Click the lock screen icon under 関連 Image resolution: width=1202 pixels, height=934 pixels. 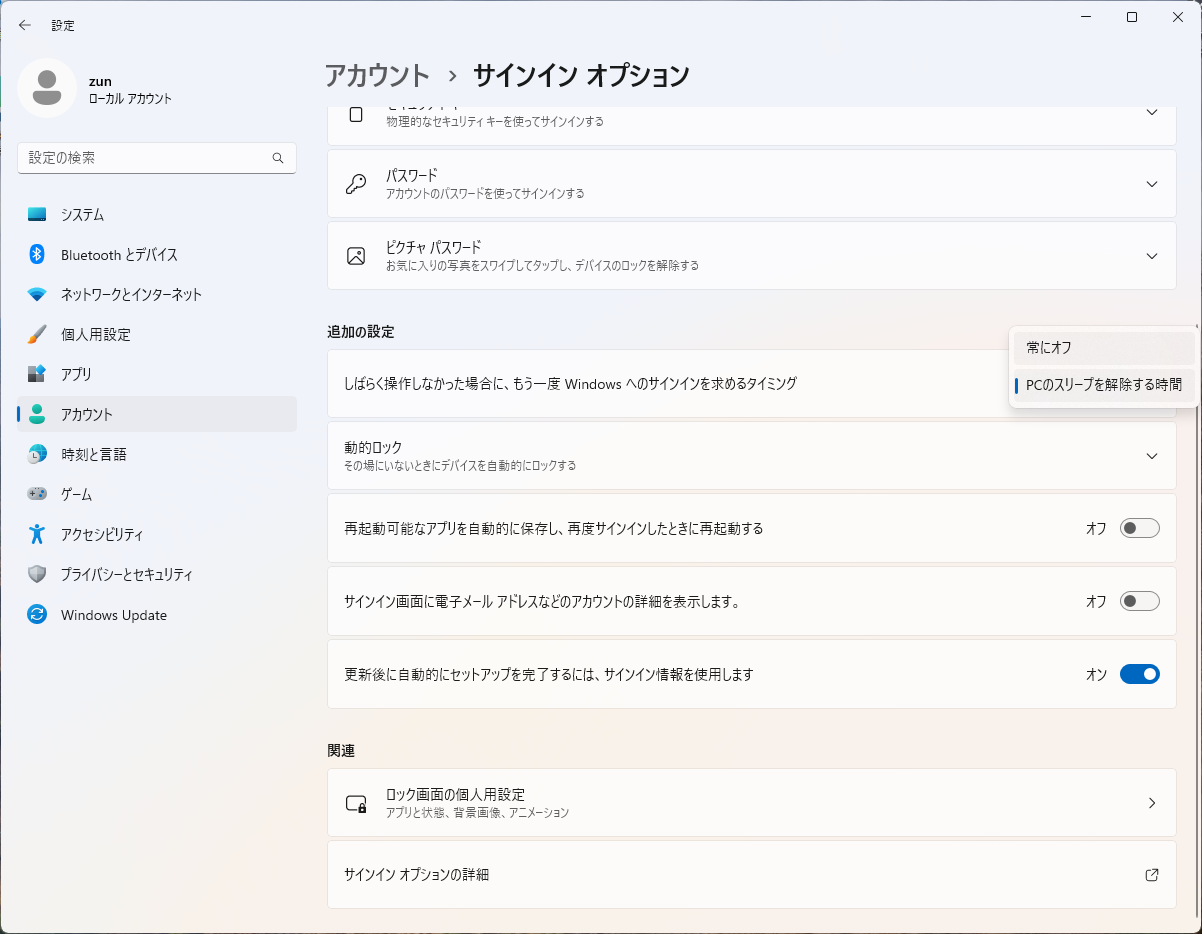[x=356, y=803]
